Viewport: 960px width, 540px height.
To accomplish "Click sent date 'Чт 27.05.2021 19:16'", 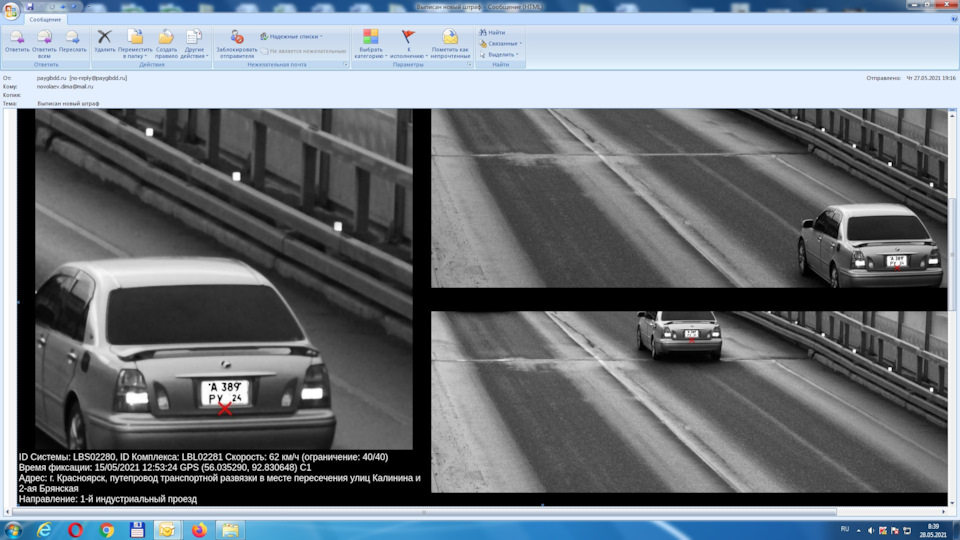I will coord(931,78).
